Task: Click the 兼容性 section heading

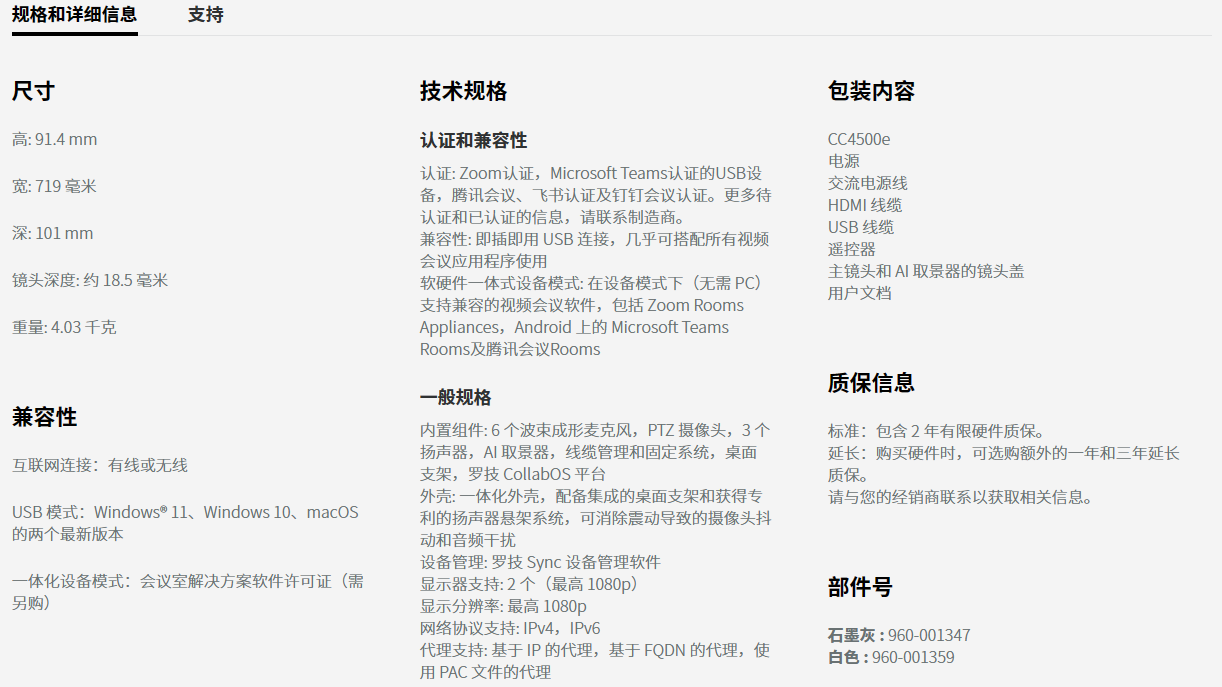Action: [44, 418]
